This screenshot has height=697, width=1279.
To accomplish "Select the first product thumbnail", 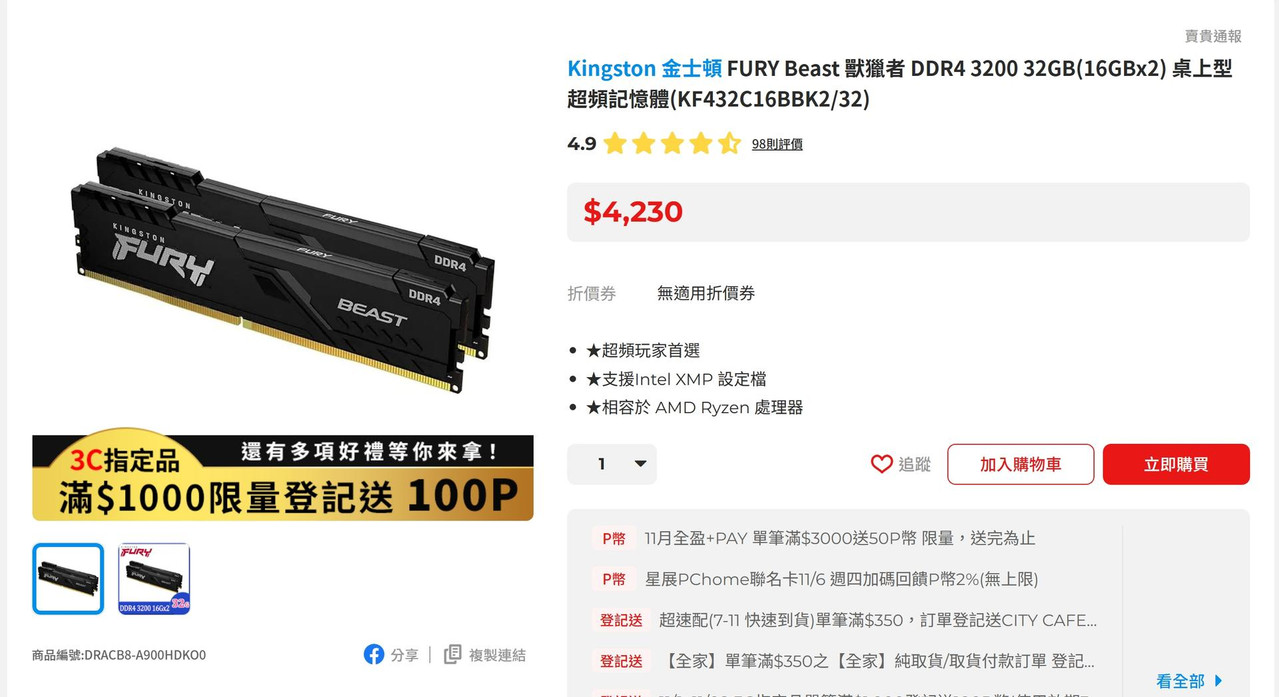I will click(68, 579).
